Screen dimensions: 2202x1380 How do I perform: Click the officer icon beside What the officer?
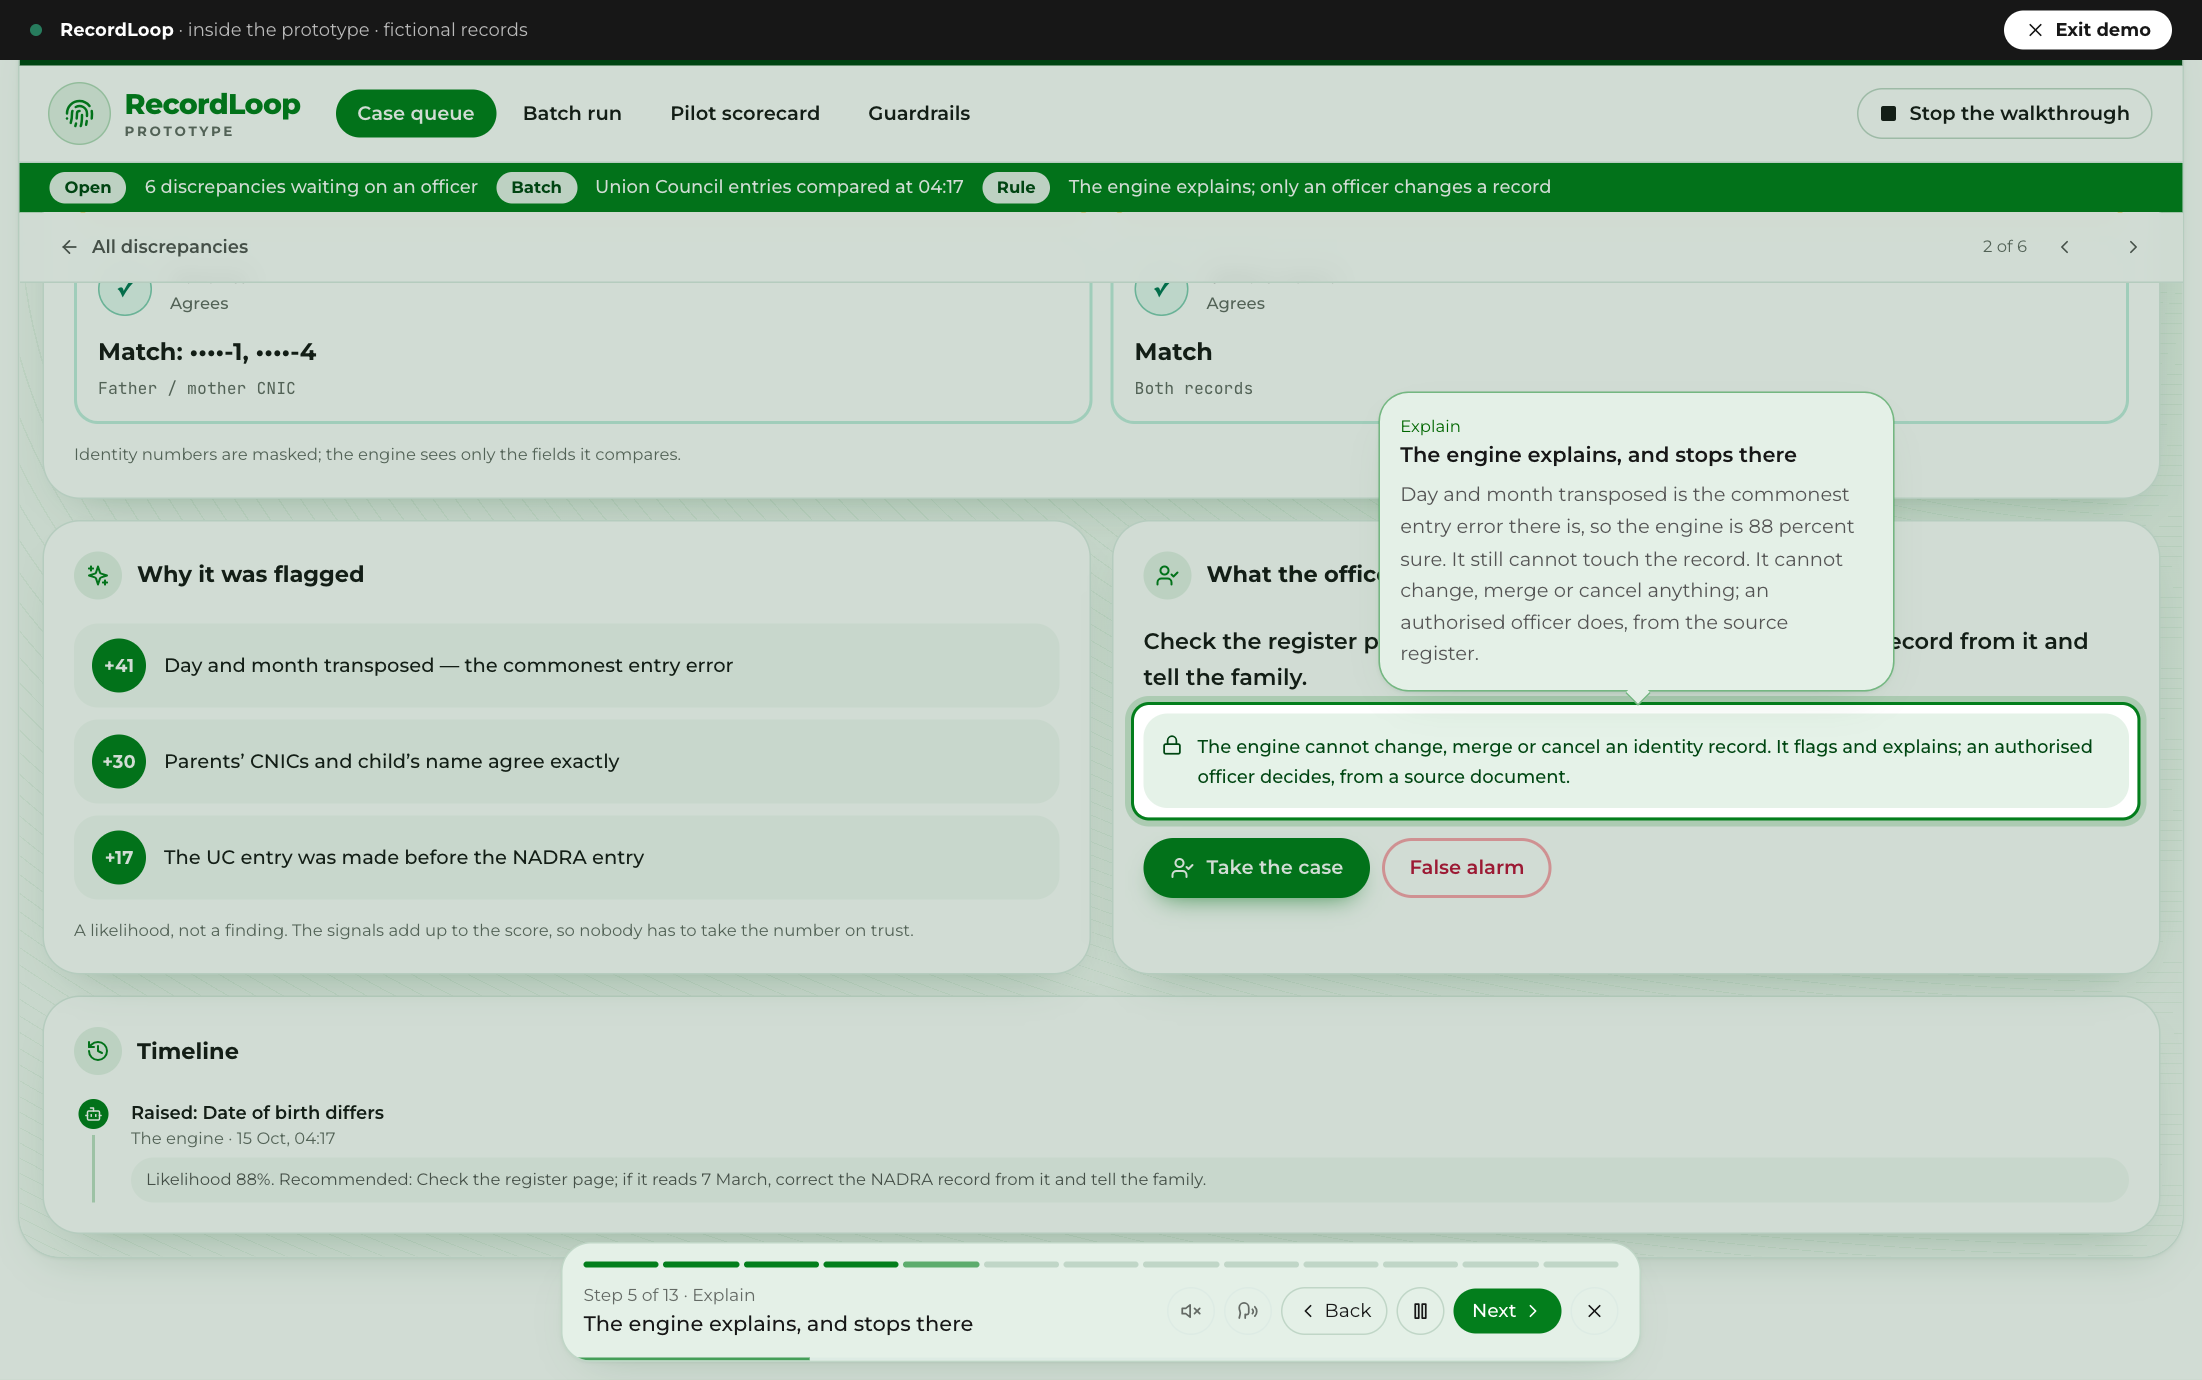1167,575
